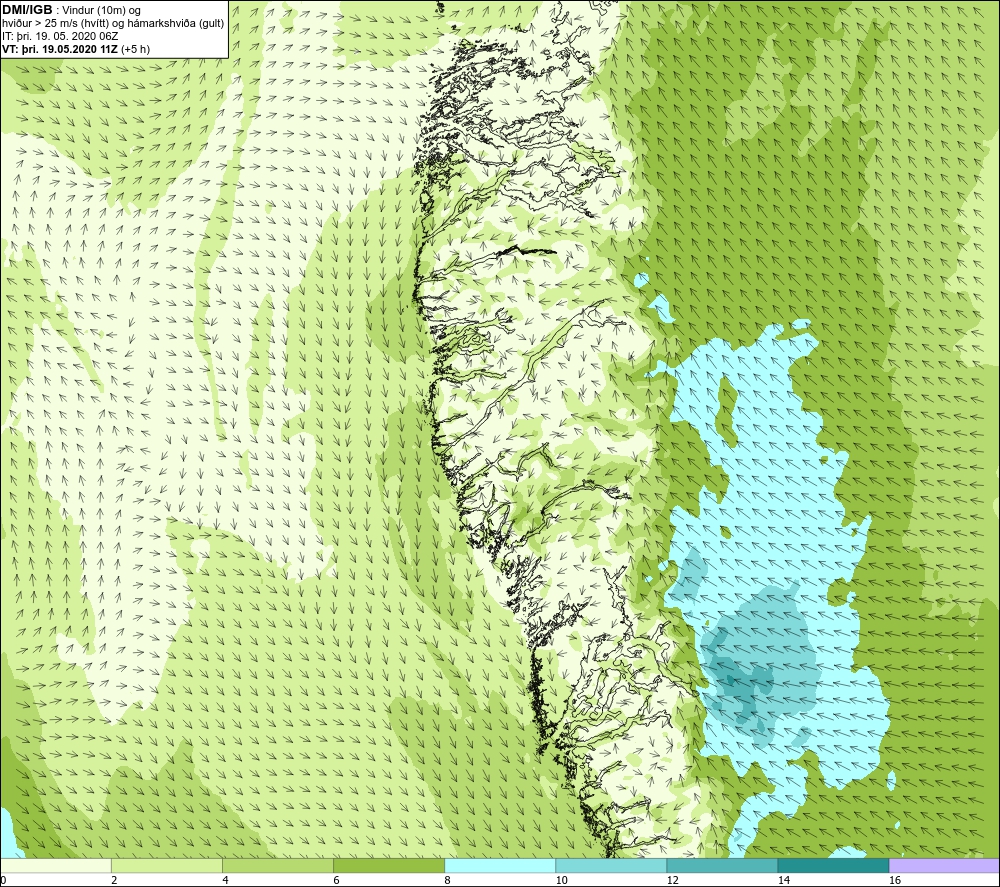
Task: Click the 14–16 m/s dark teal legend swatch
Action: (833, 865)
